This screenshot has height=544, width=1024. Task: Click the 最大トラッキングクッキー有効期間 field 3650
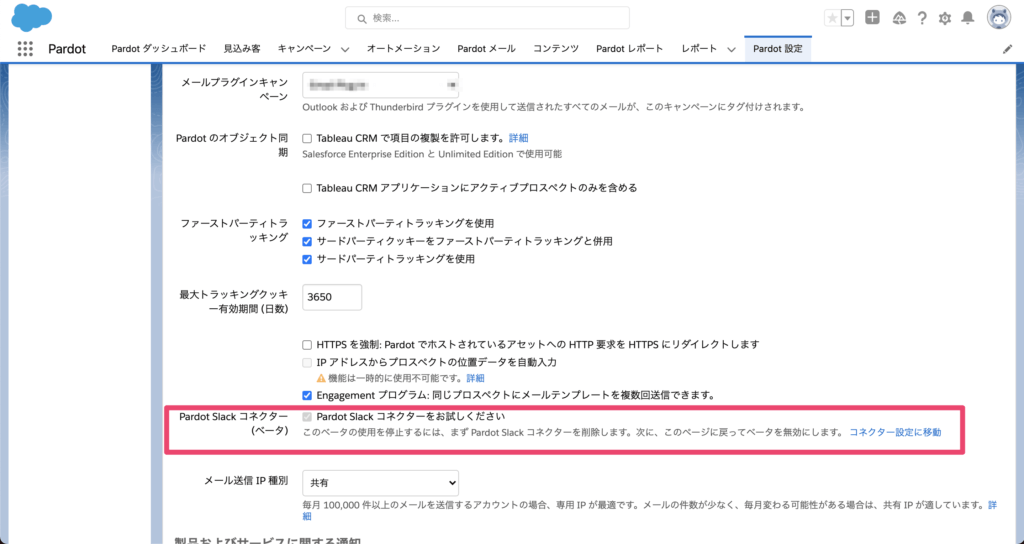[332, 297]
